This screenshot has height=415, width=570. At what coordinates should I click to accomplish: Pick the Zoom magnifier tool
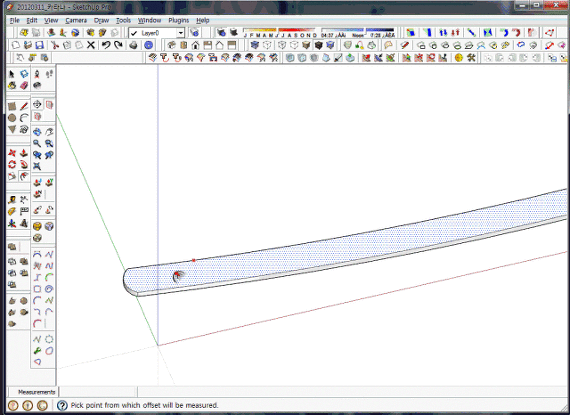(x=37, y=144)
